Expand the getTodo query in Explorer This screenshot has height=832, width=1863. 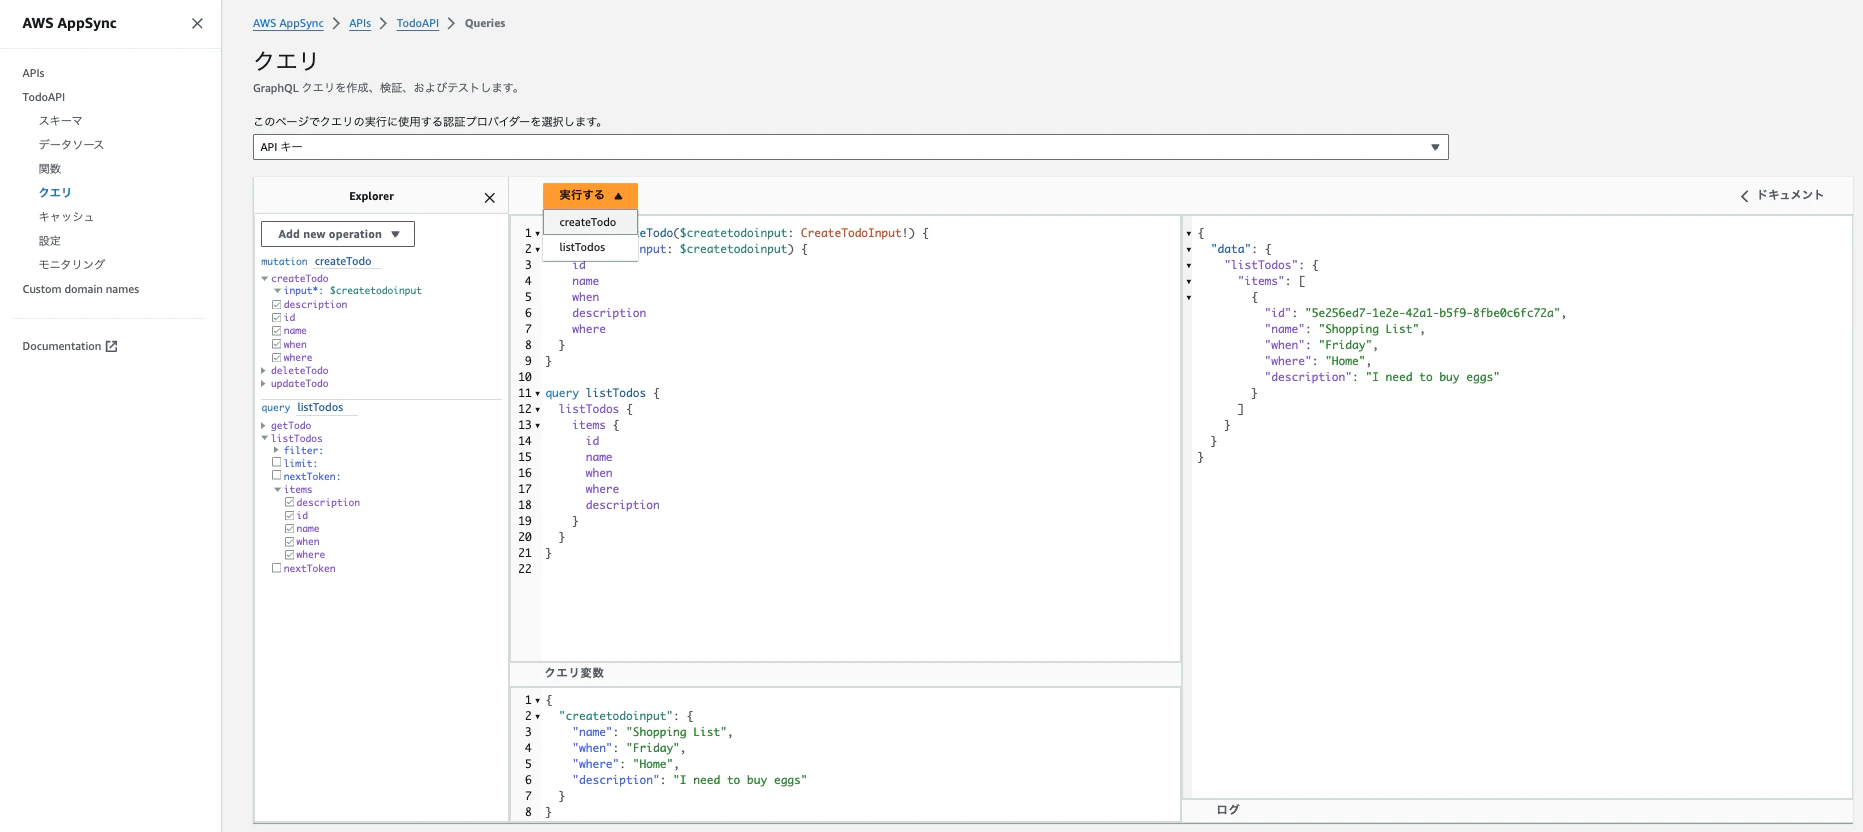(x=264, y=426)
